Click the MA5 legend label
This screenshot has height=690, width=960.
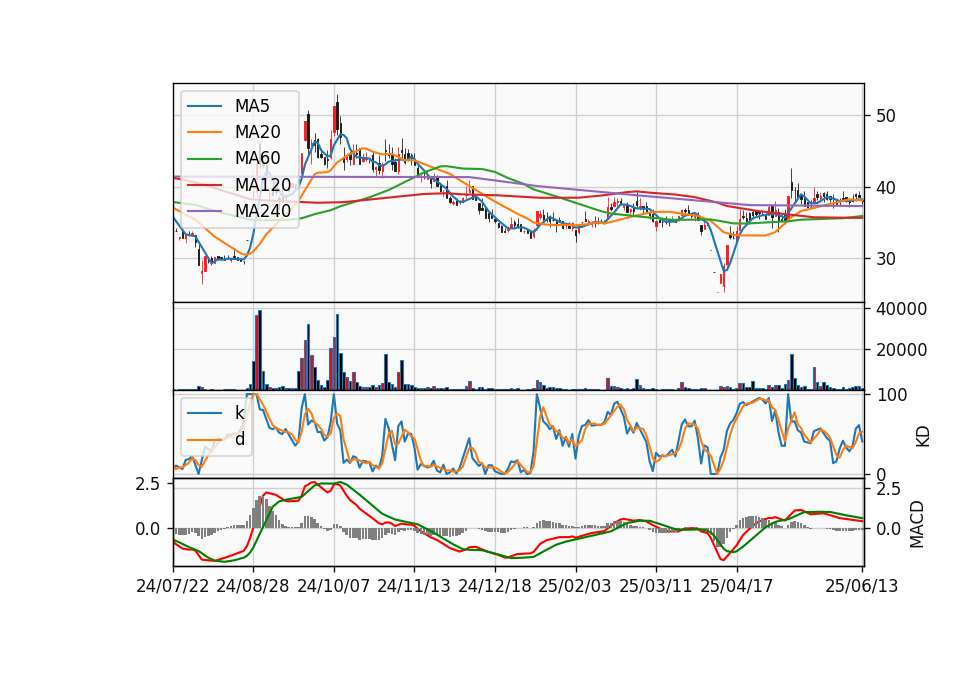click(x=252, y=106)
